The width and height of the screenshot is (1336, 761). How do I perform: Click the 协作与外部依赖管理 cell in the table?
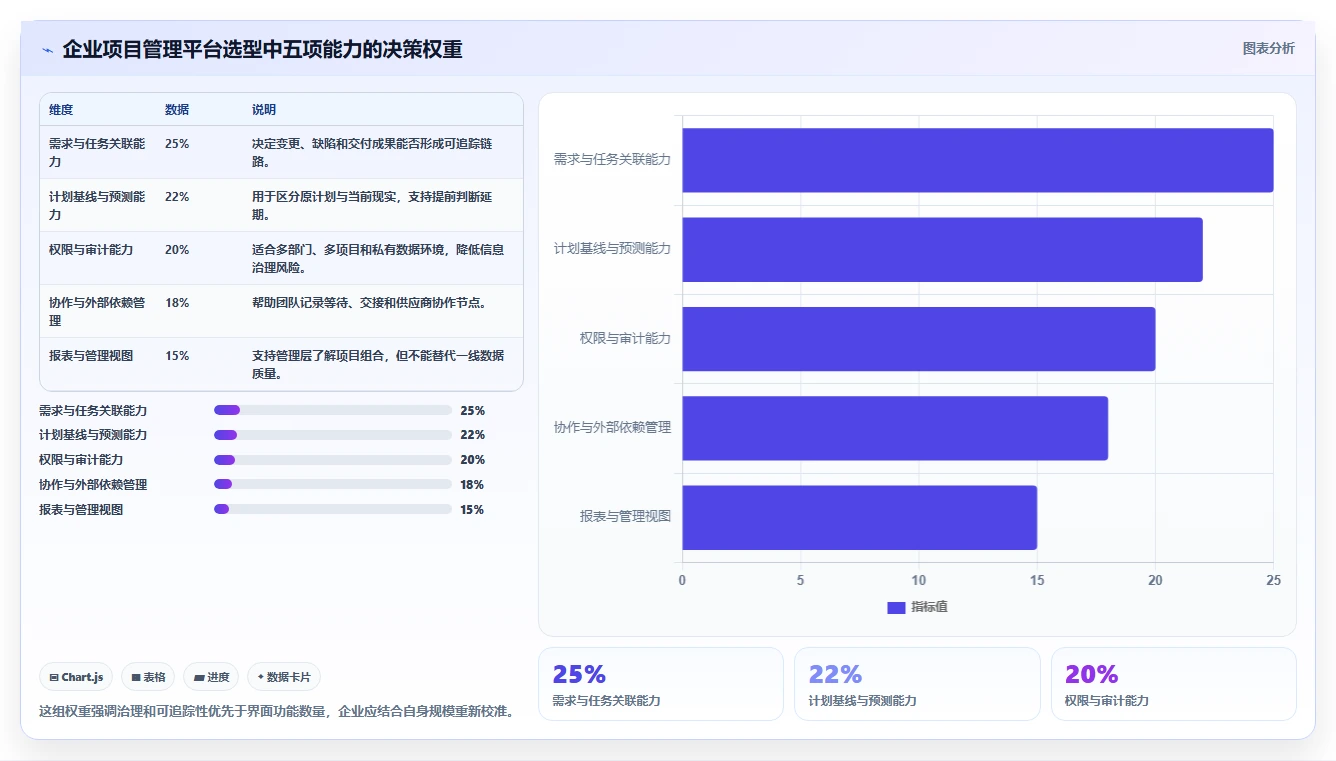[97, 311]
